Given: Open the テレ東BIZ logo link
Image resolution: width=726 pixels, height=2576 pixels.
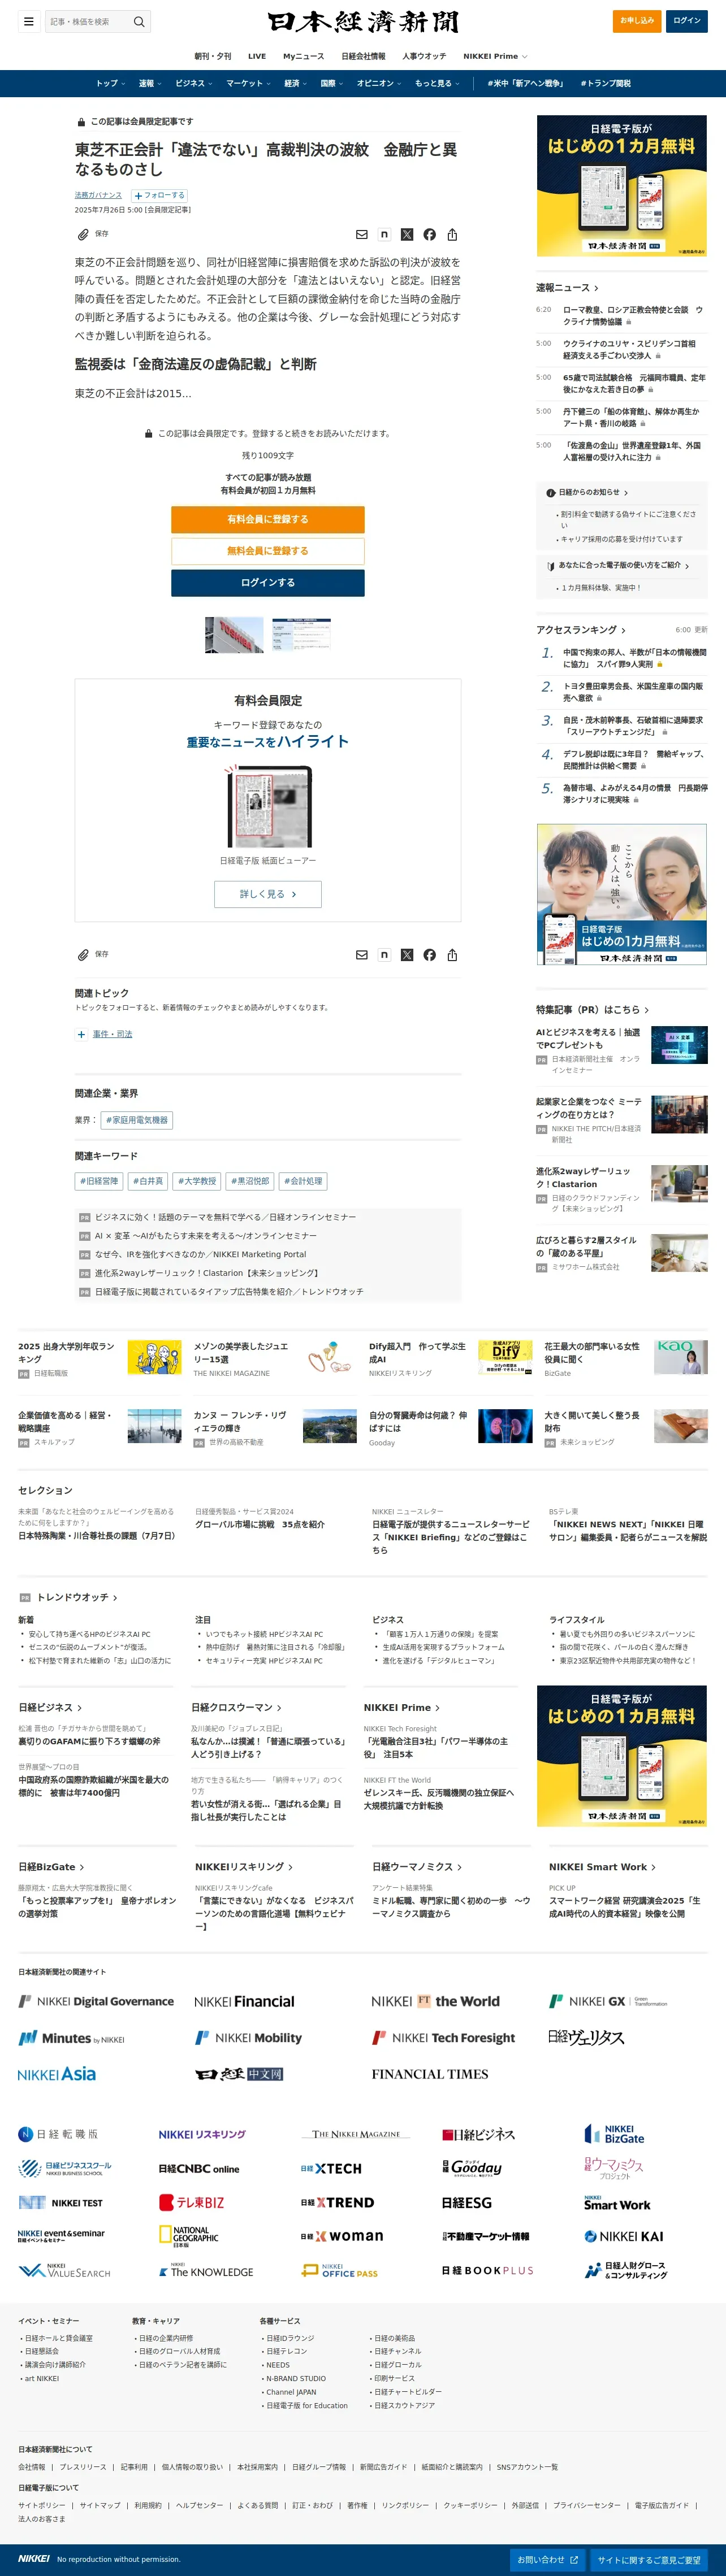Looking at the screenshot, I should [192, 2202].
